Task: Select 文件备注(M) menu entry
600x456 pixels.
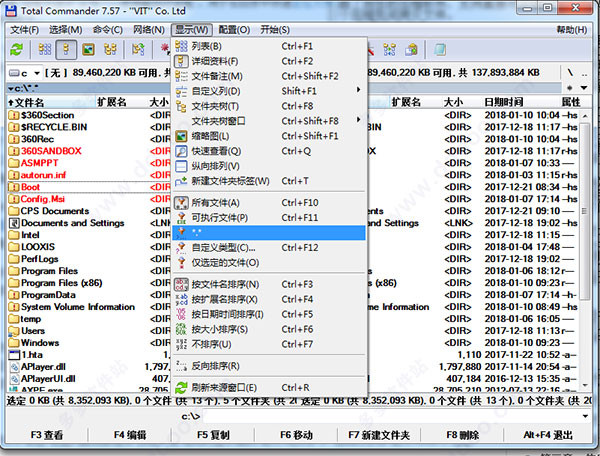Action: [269, 76]
